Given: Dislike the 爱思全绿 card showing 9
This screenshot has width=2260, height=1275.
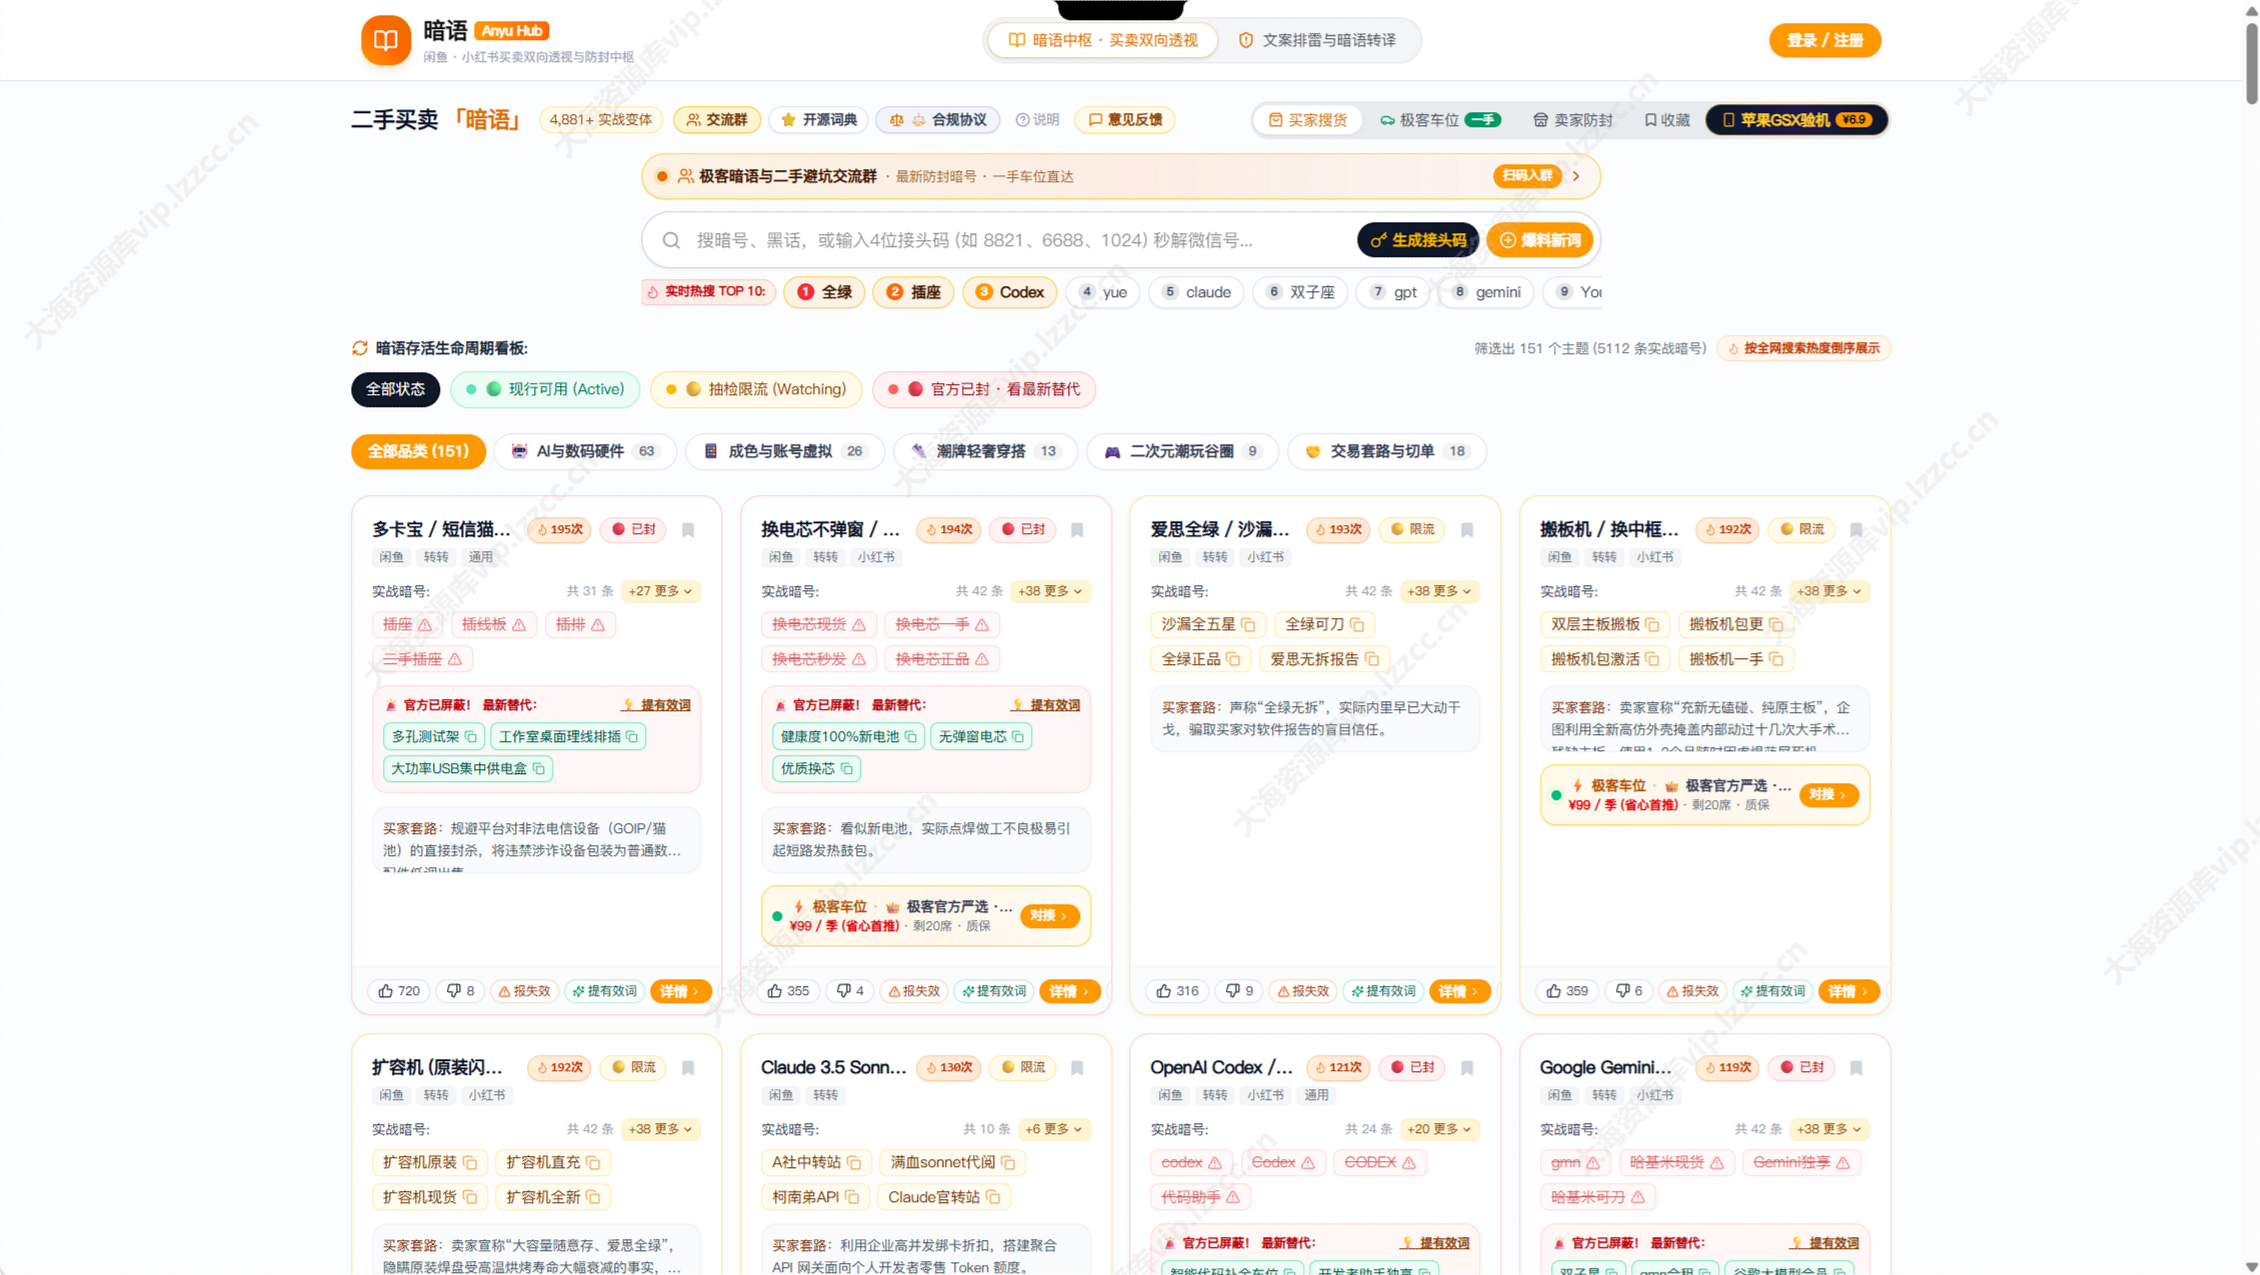Looking at the screenshot, I should (x=1240, y=991).
